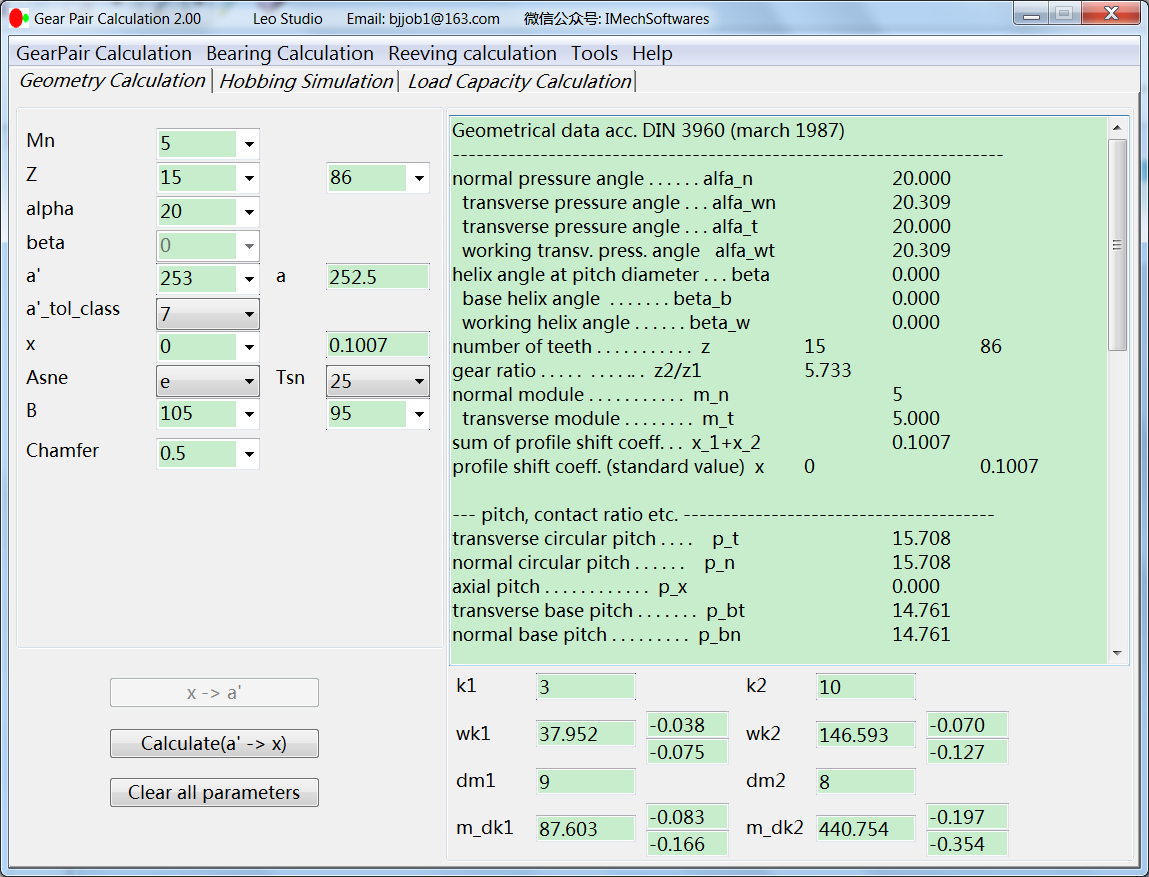Click the transverse base pitch value 14.761
Screen dimensions: 1149x877
[921, 610]
